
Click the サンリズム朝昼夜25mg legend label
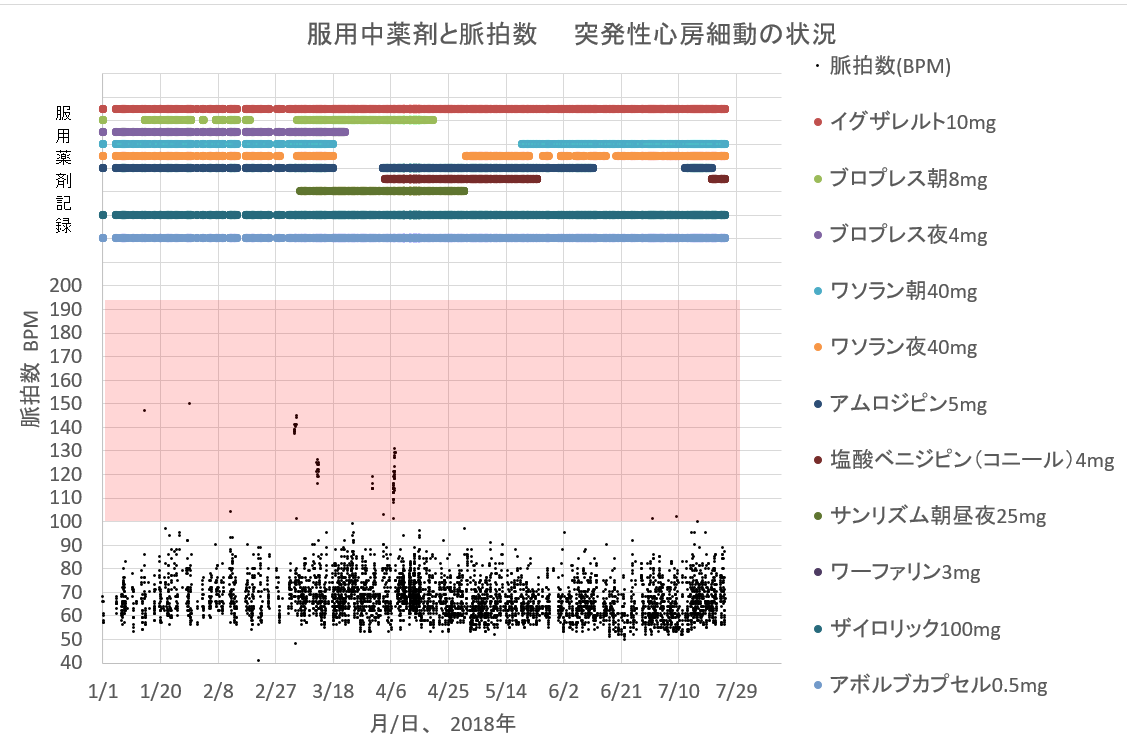(x=938, y=516)
